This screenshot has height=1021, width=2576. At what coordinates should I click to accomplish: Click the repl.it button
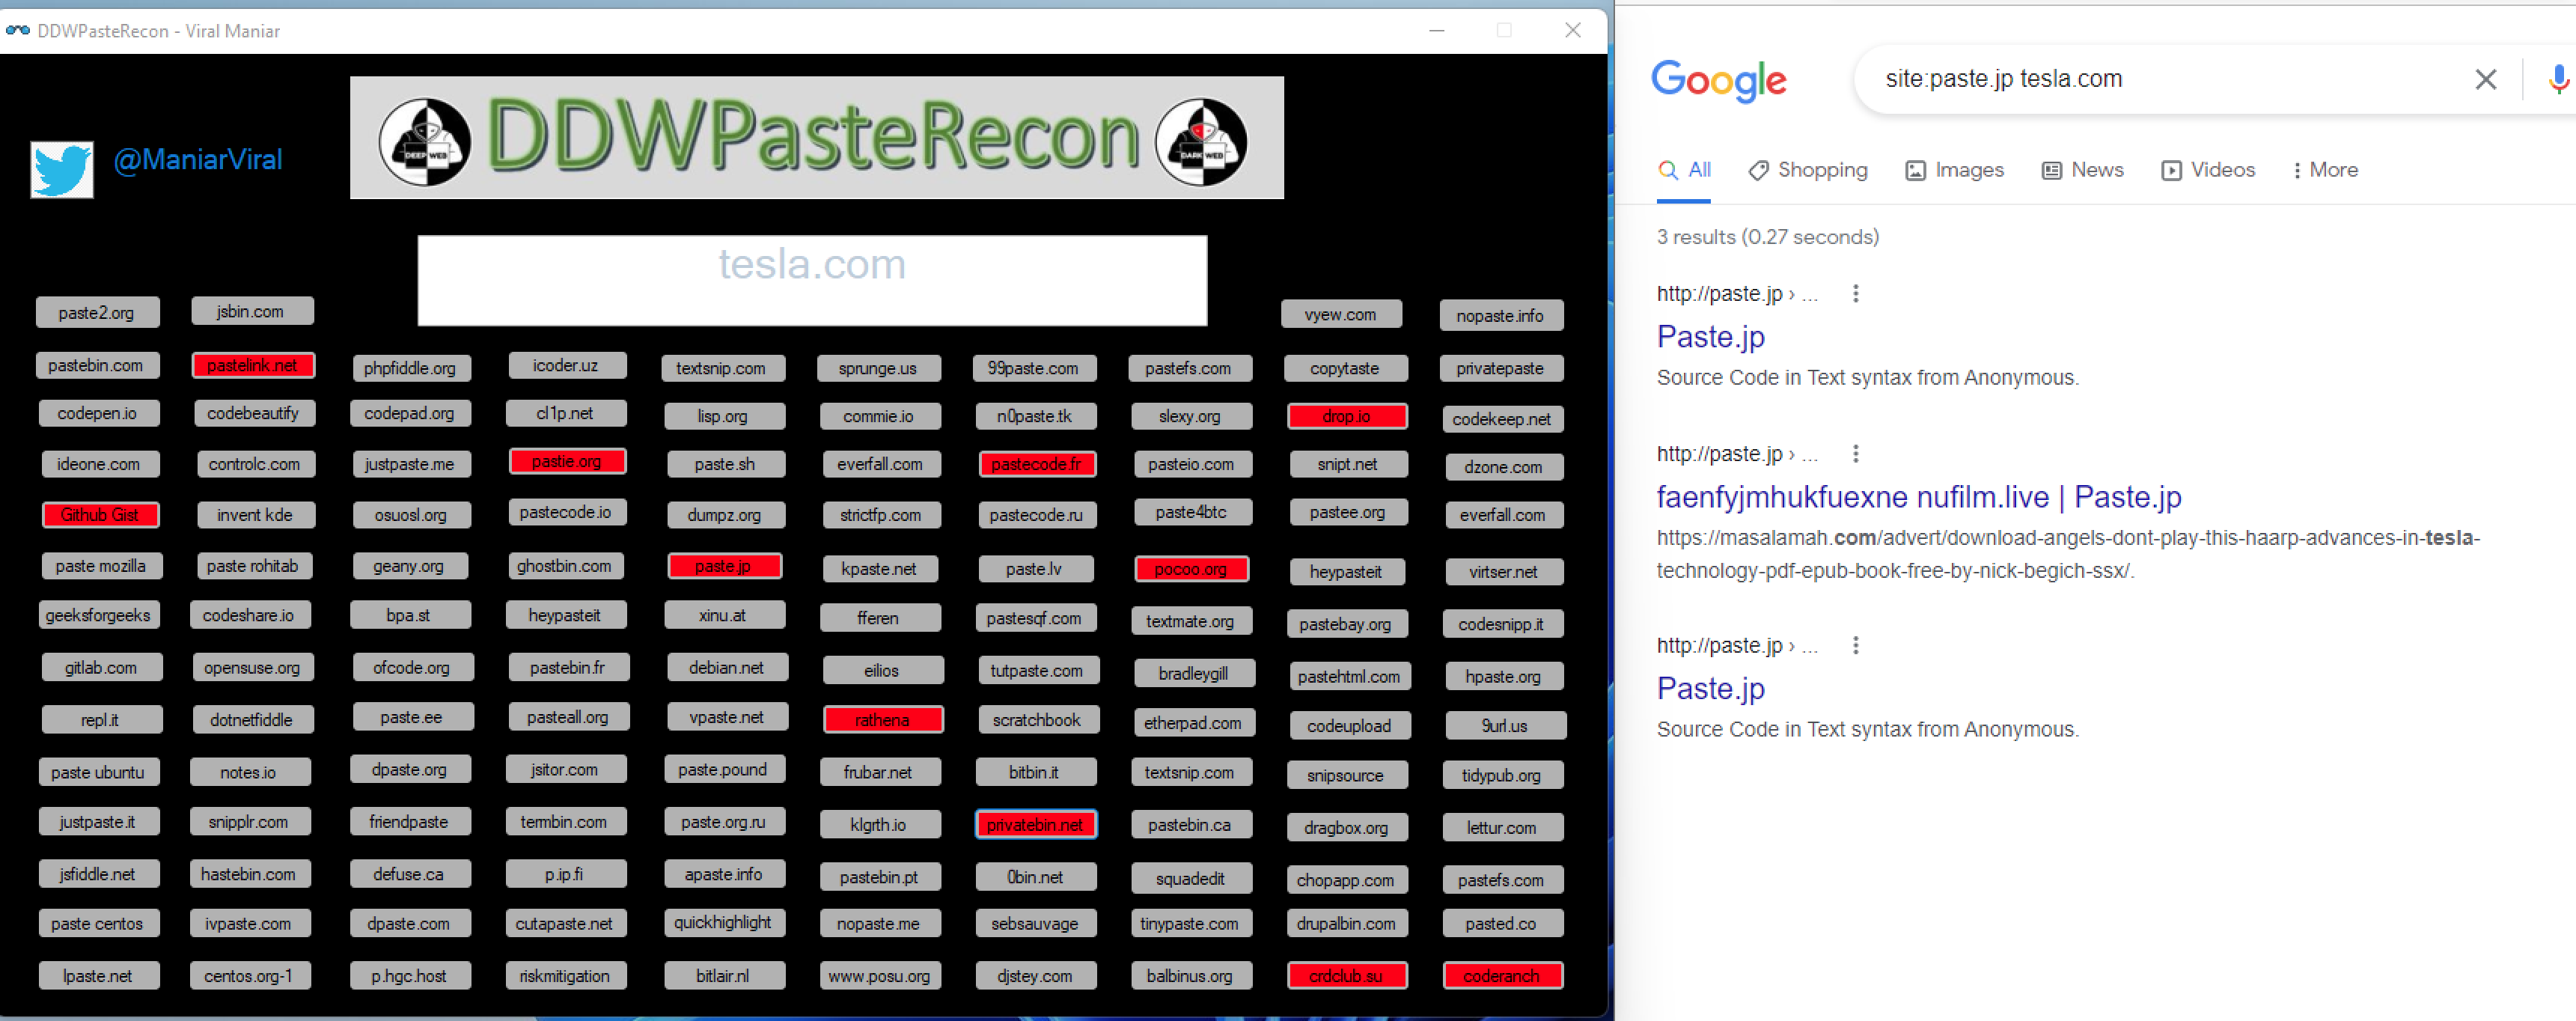pyautogui.click(x=101, y=719)
